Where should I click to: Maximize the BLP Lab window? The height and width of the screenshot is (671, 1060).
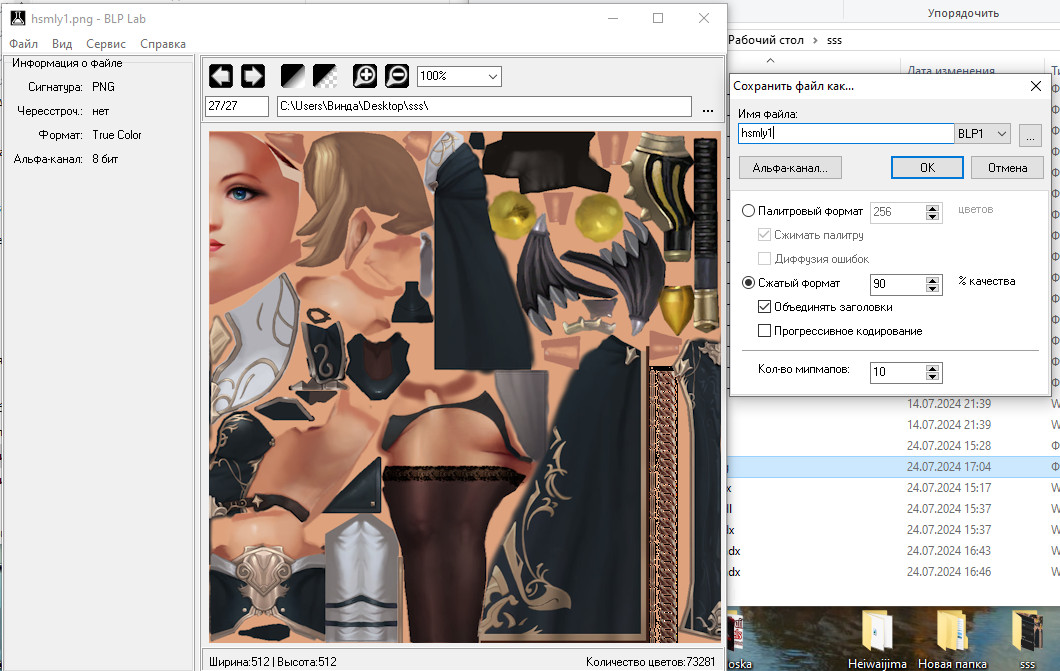pyautogui.click(x=658, y=18)
